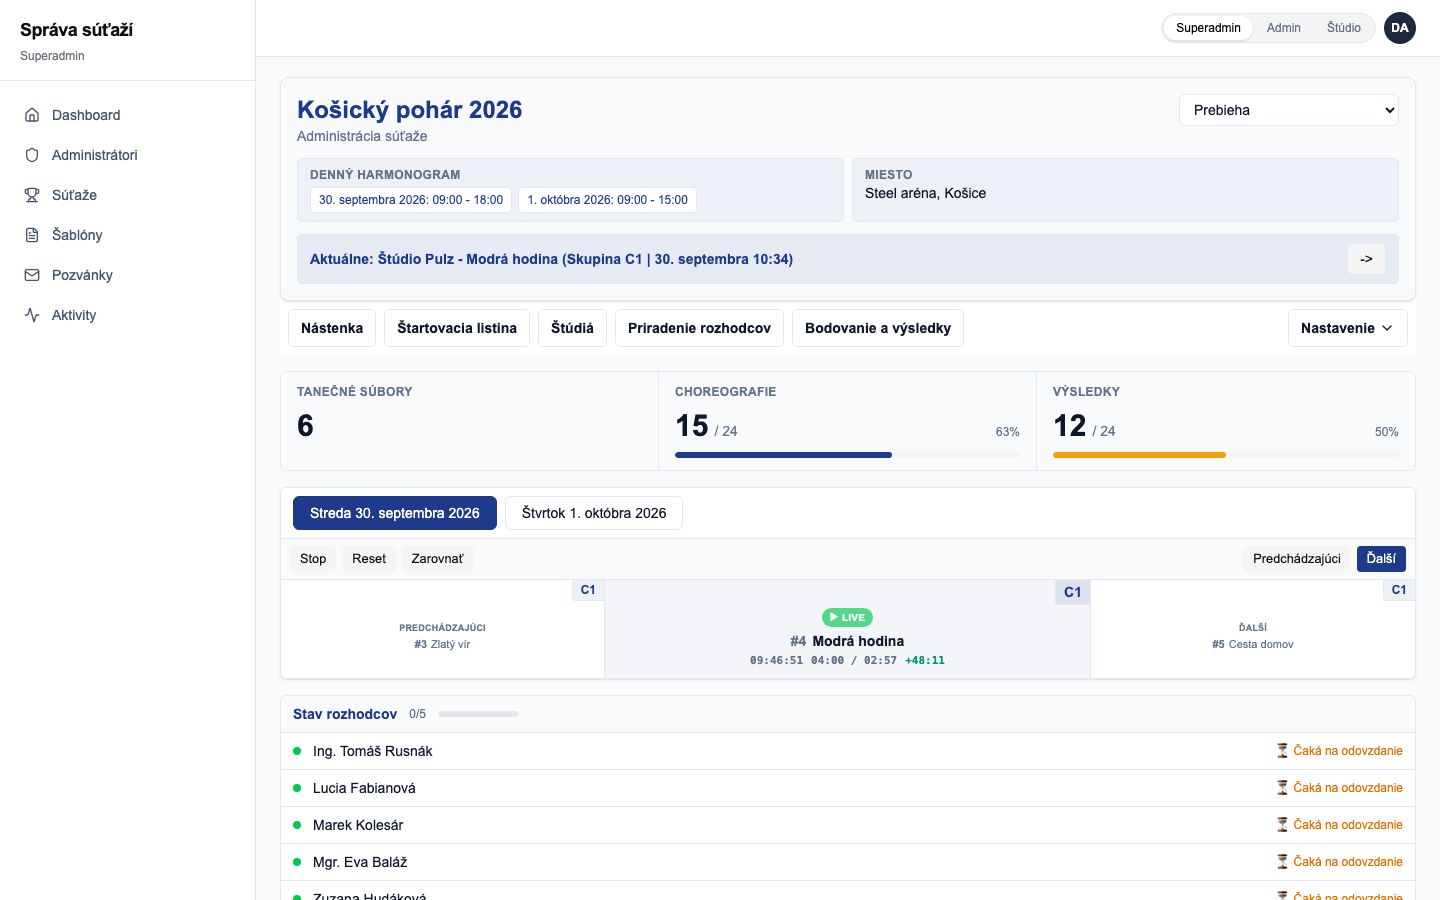The width and height of the screenshot is (1440, 900).
Task: Click the Administrátori shield icon
Action: (x=32, y=155)
